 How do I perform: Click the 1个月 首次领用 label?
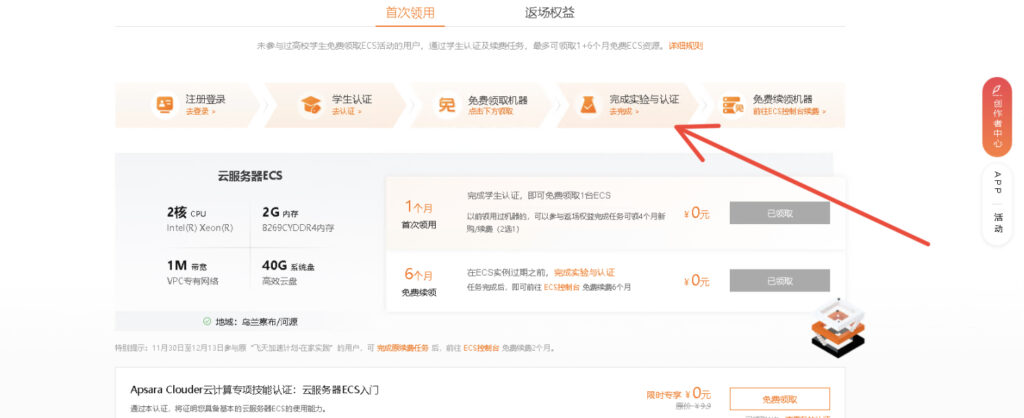tap(419, 215)
